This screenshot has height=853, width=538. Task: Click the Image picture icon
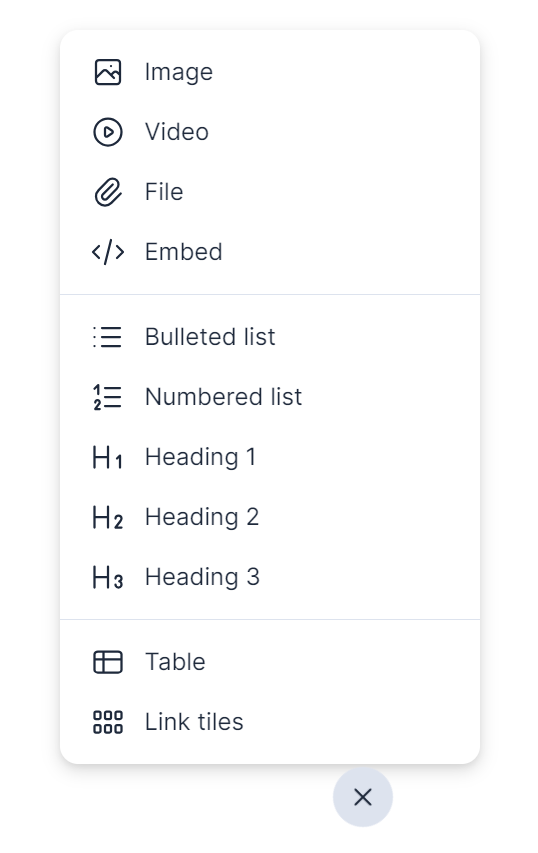click(x=108, y=72)
